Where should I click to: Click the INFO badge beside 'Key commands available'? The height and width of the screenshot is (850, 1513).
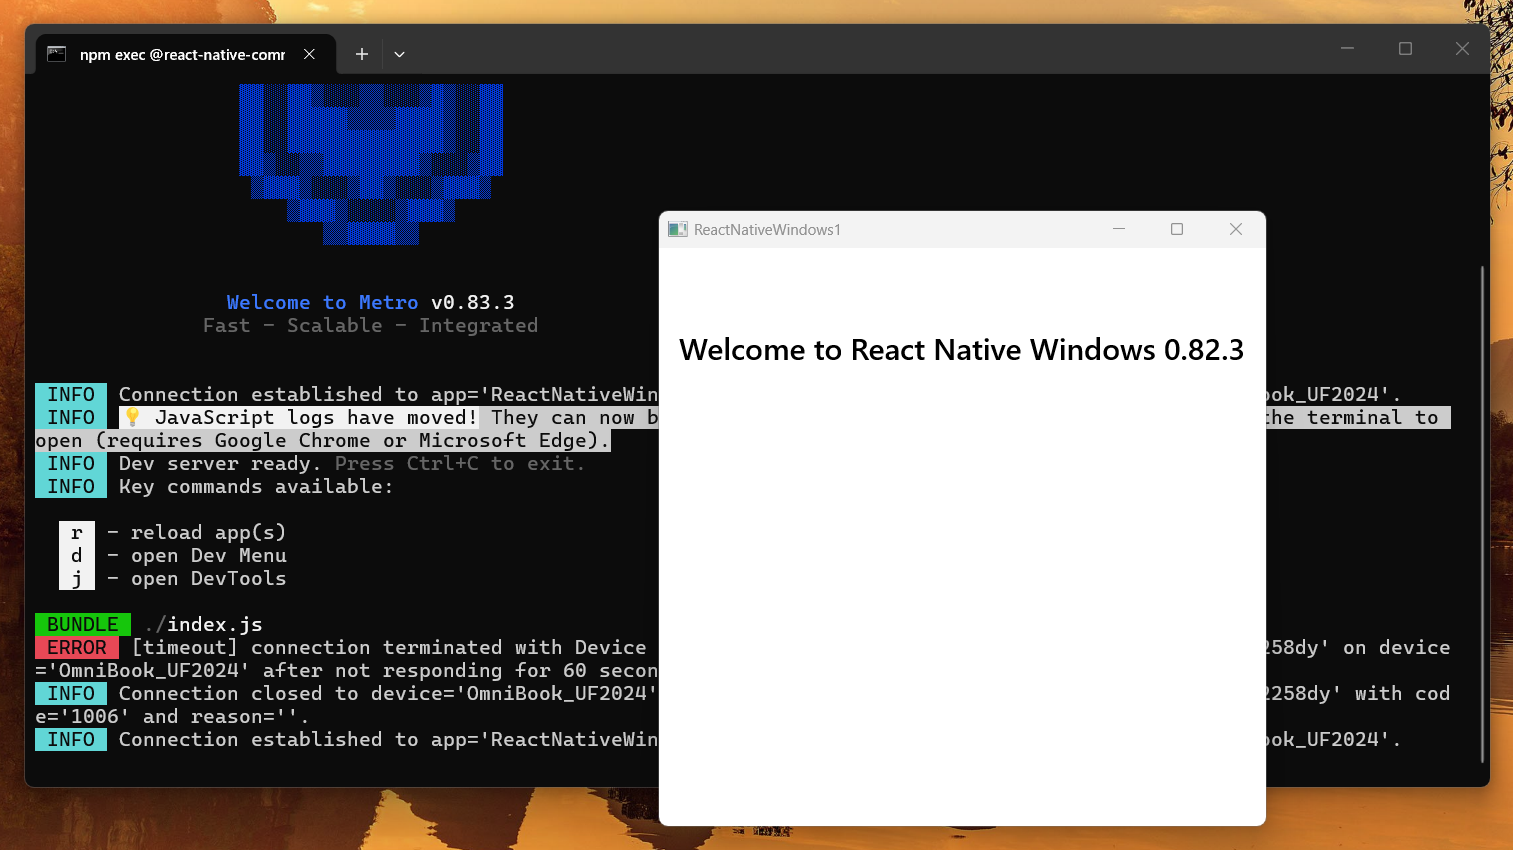pos(71,486)
